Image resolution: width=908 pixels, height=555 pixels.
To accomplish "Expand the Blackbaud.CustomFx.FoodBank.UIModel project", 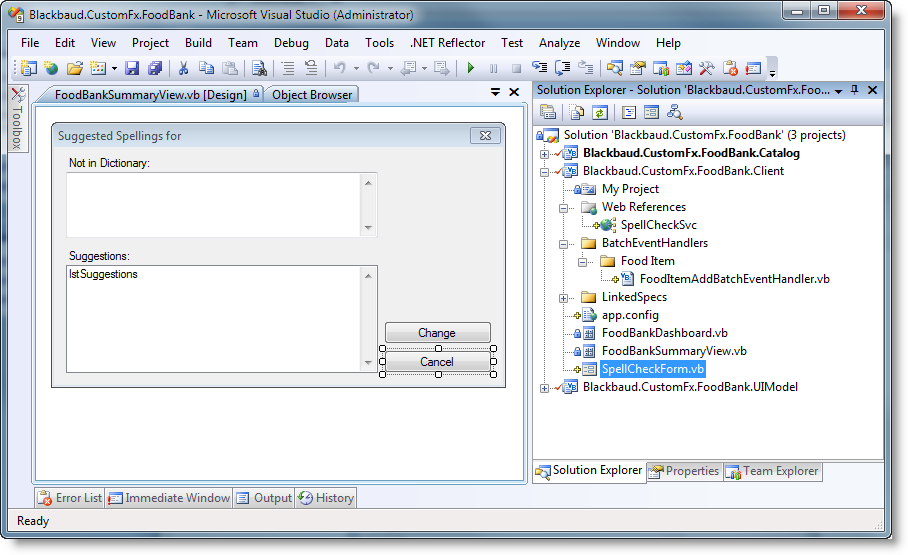I will (544, 388).
